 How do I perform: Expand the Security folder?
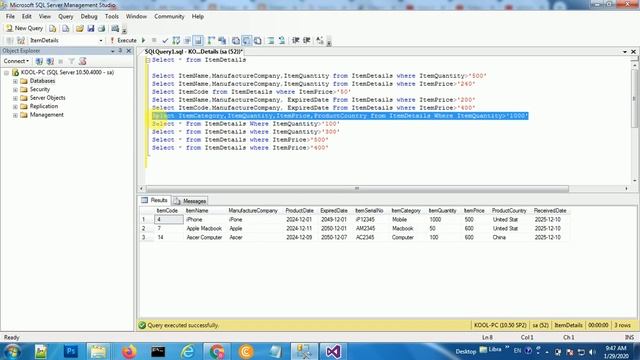coord(15,90)
